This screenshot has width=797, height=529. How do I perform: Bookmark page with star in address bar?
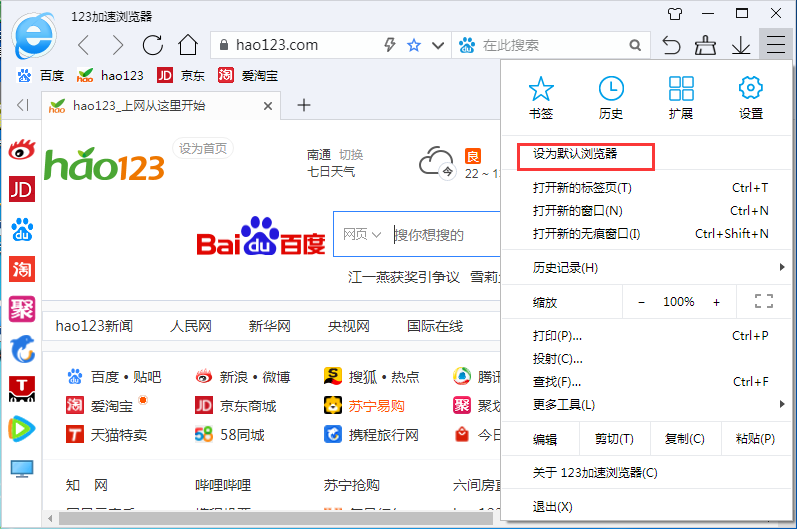(x=414, y=45)
